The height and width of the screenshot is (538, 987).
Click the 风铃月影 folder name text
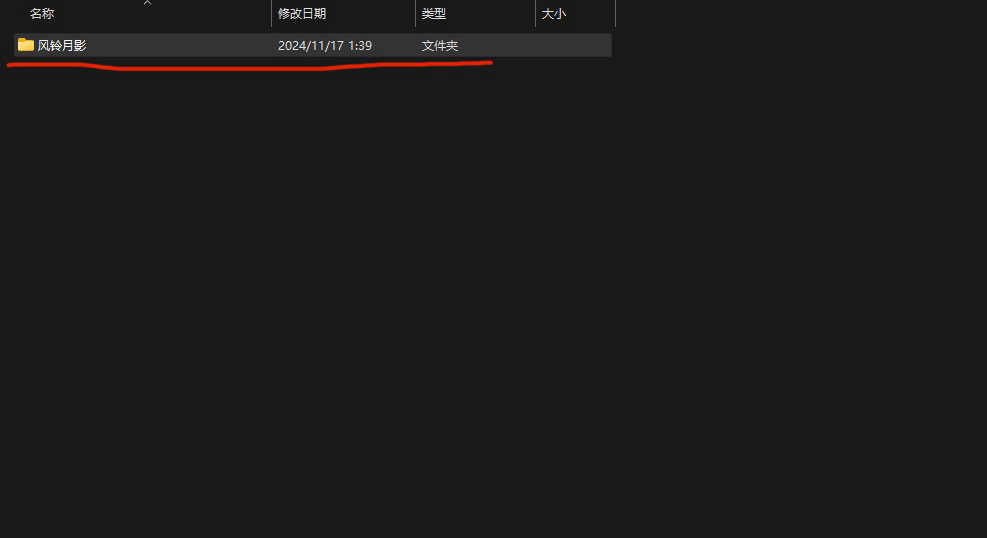(62, 45)
